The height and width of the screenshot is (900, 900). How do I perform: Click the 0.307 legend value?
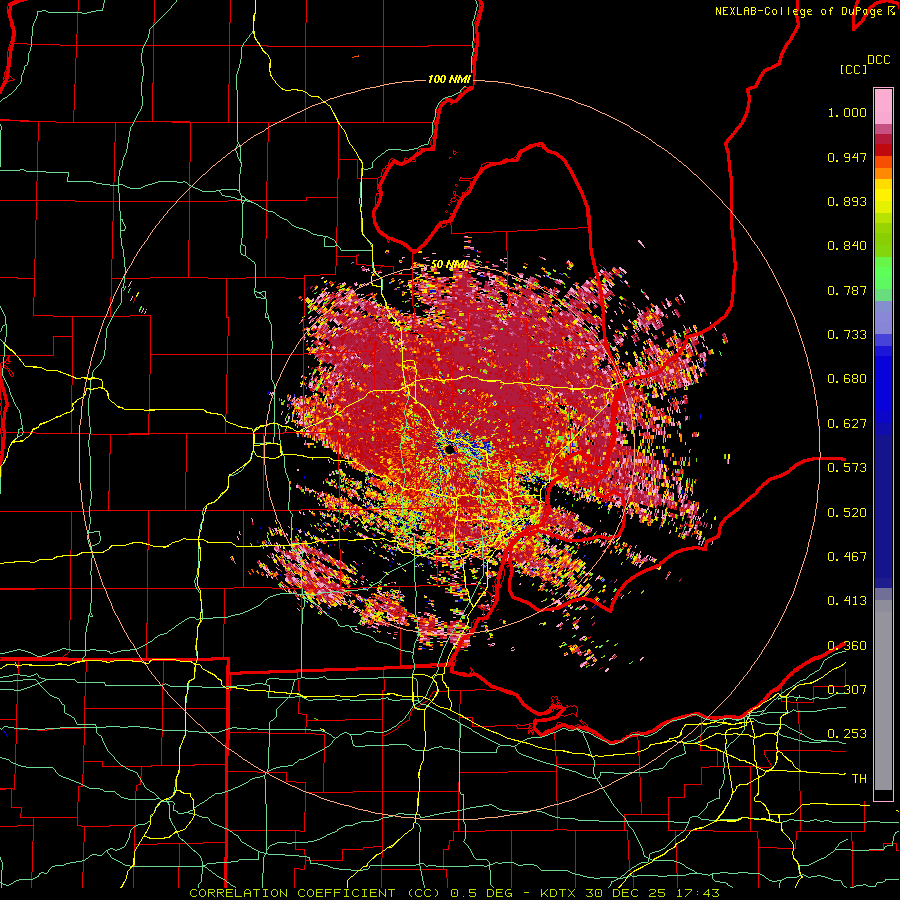click(x=847, y=690)
